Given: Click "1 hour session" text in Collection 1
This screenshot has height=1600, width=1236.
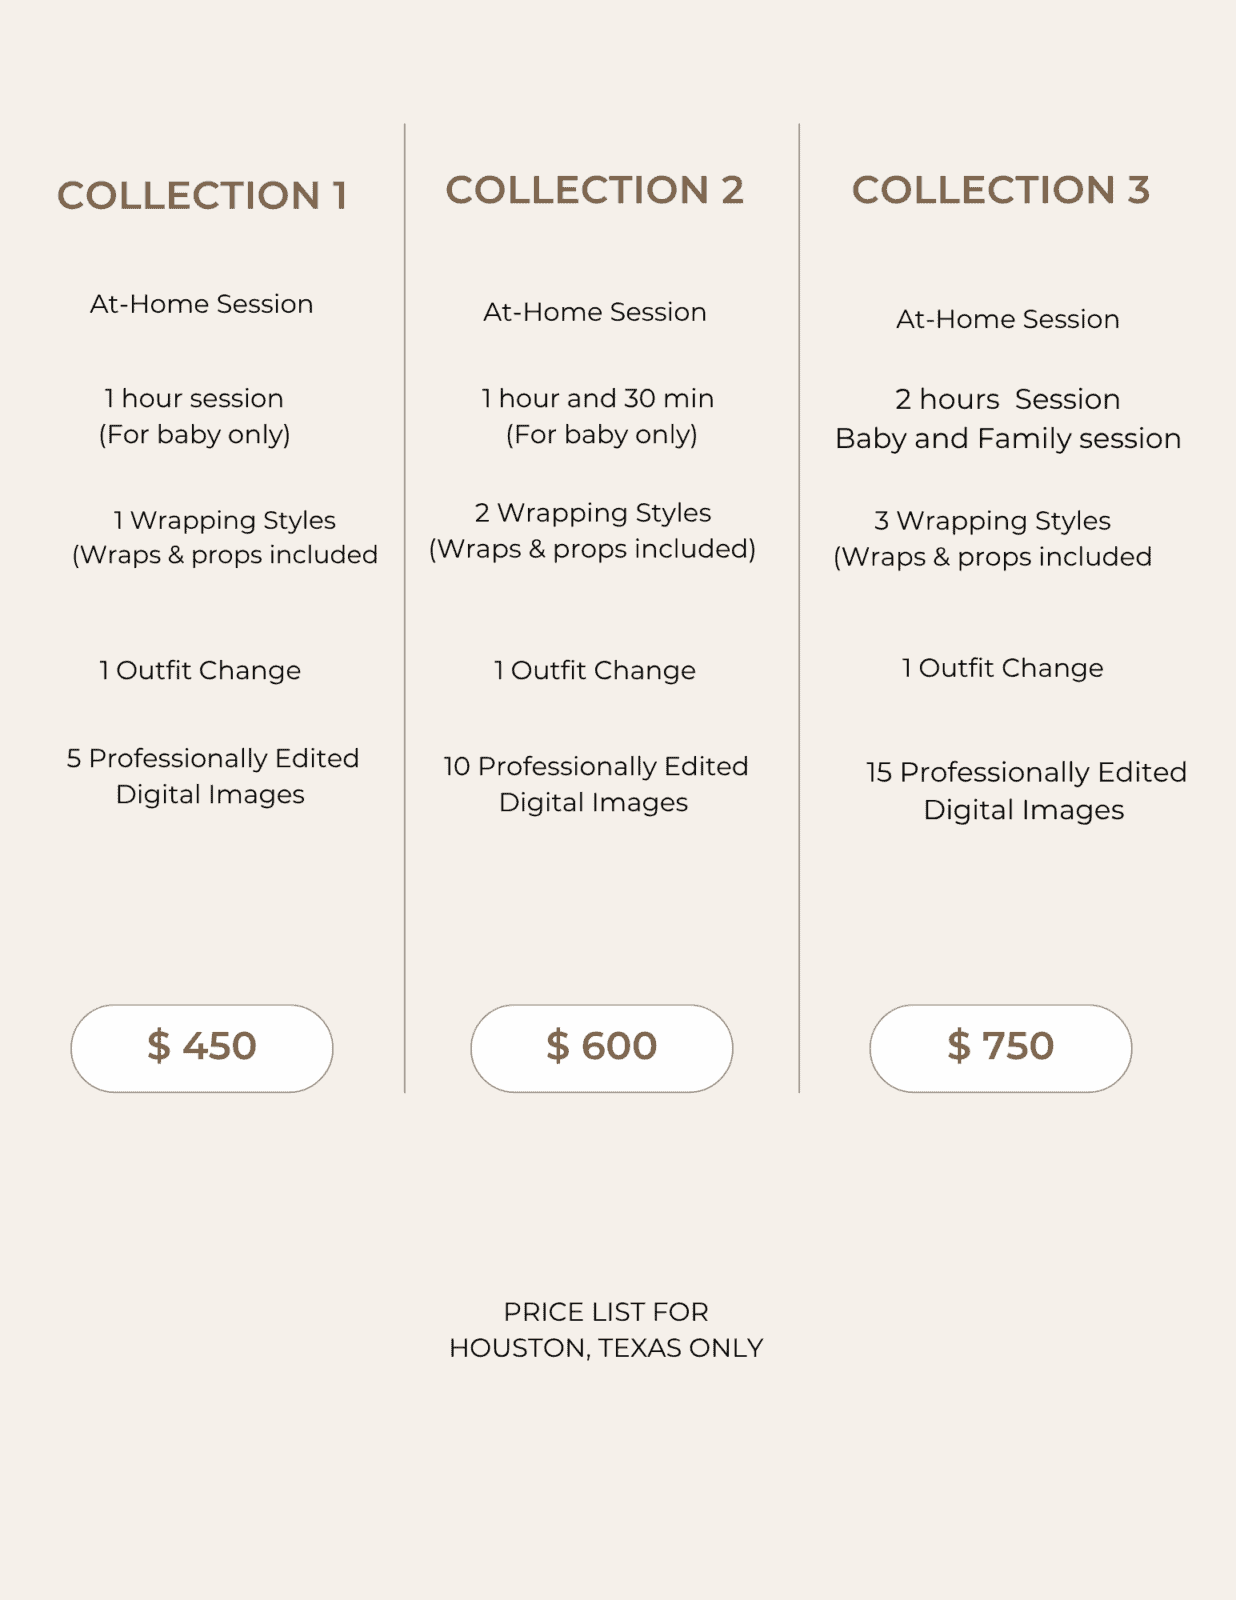Looking at the screenshot, I should pos(194,398).
